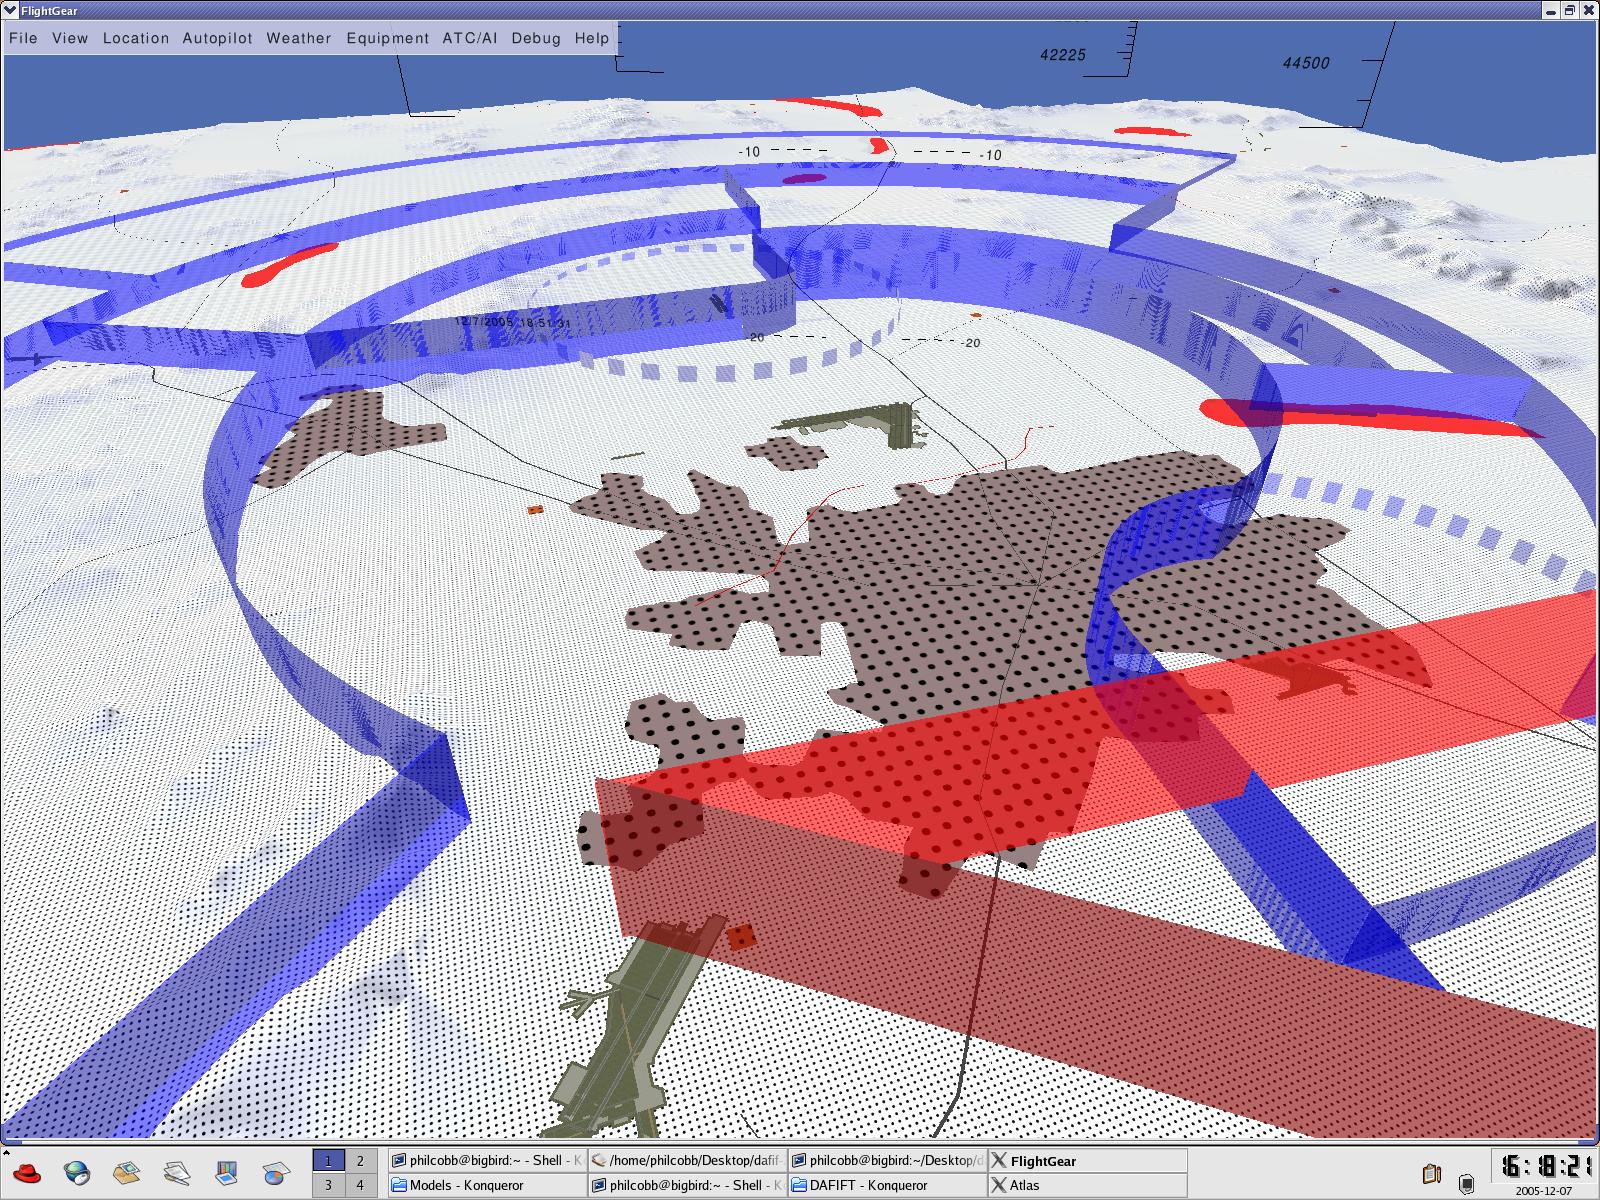Open the Autopilot menu
This screenshot has width=1600, height=1200.
(x=217, y=38)
